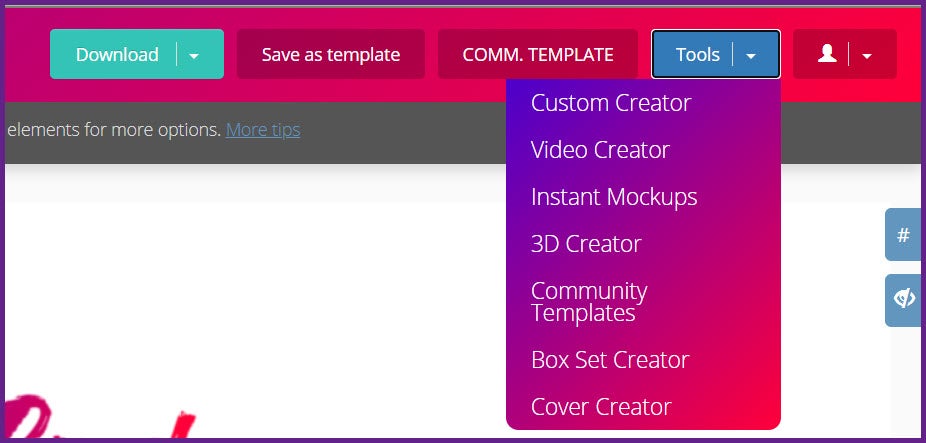The height and width of the screenshot is (443, 926).
Task: Select Custom Creator from Tools menu
Action: tap(611, 102)
